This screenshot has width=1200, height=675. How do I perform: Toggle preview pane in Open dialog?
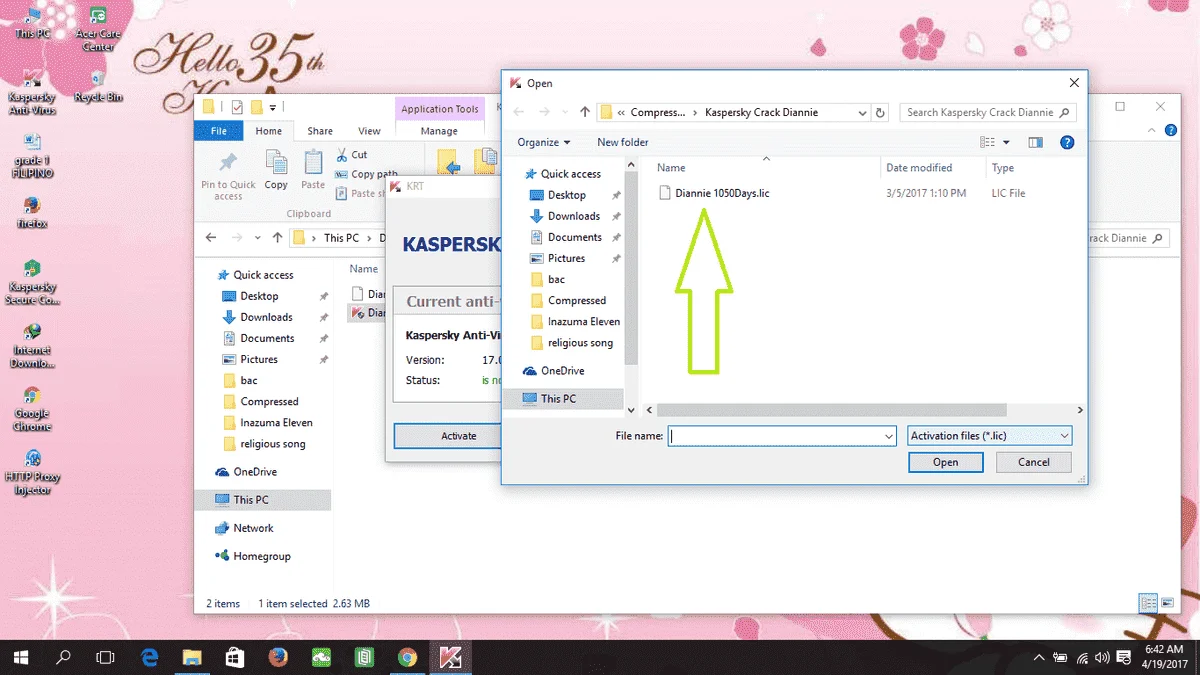tap(1035, 142)
